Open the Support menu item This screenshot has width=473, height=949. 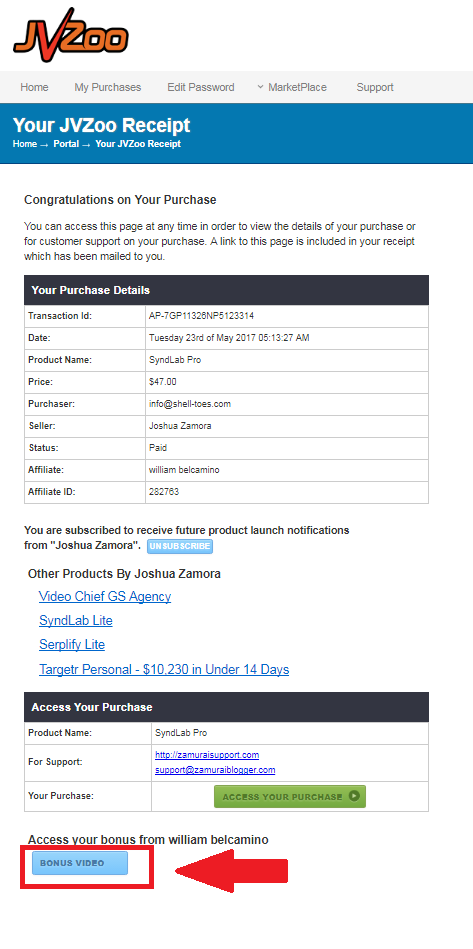pyautogui.click(x=375, y=87)
